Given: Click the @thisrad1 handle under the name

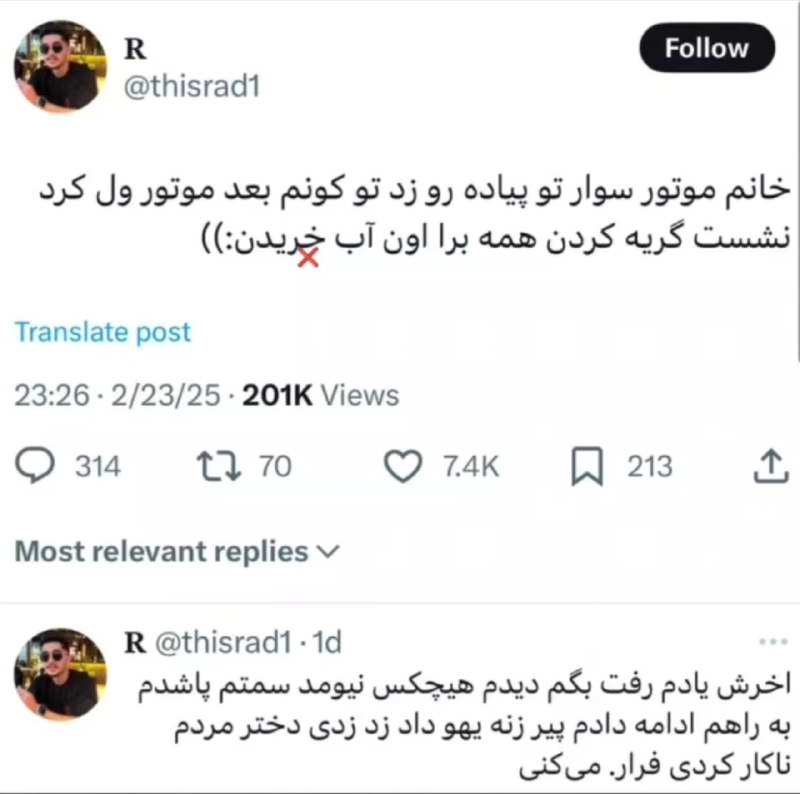Looking at the screenshot, I should click(192, 86).
